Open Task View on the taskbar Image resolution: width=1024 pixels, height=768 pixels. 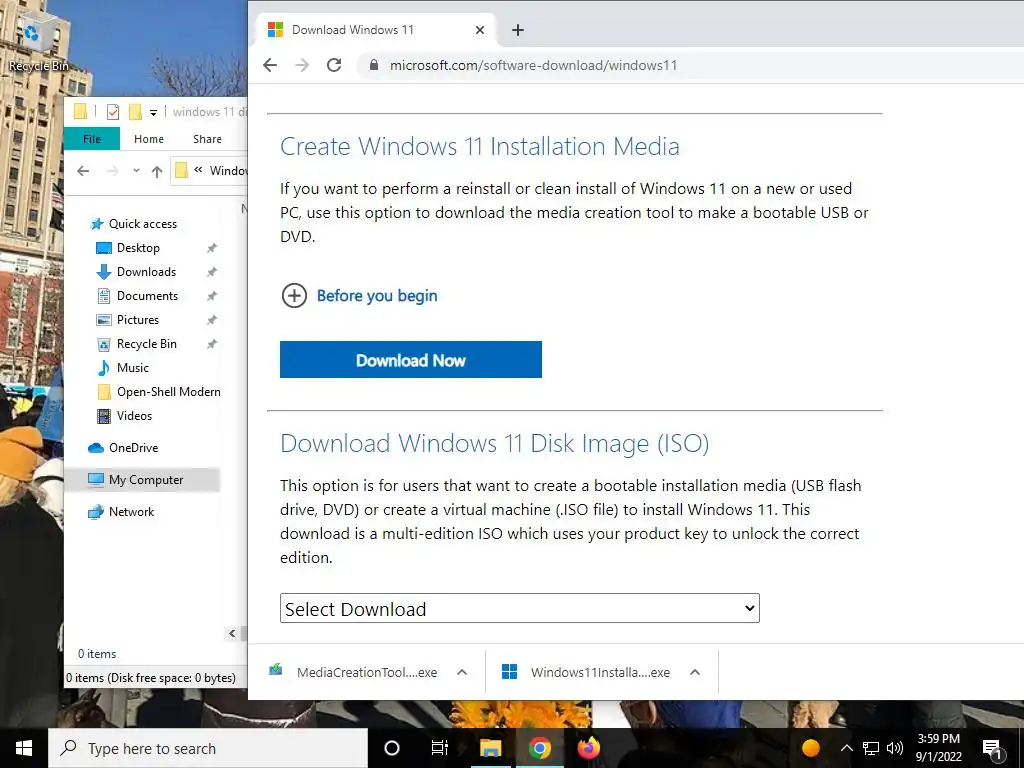coord(440,748)
